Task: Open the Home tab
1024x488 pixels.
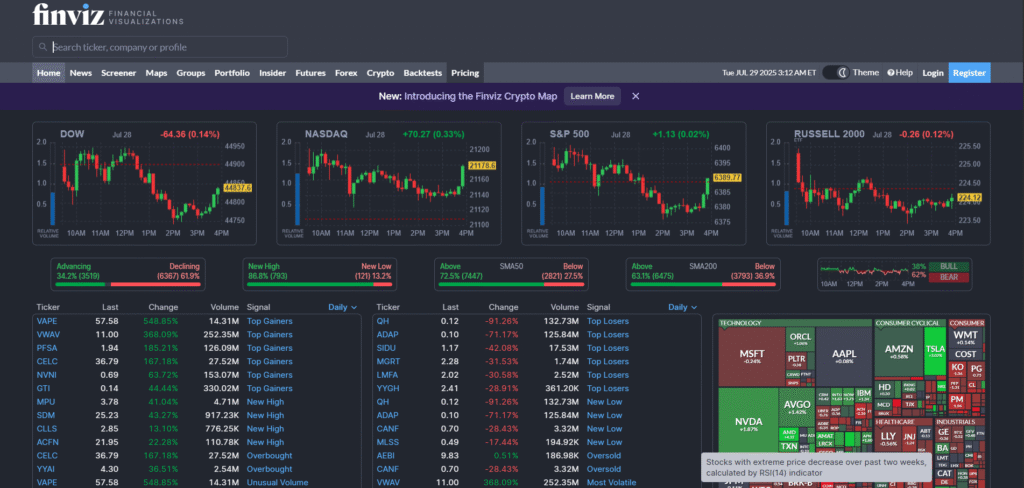Action: click(x=48, y=73)
